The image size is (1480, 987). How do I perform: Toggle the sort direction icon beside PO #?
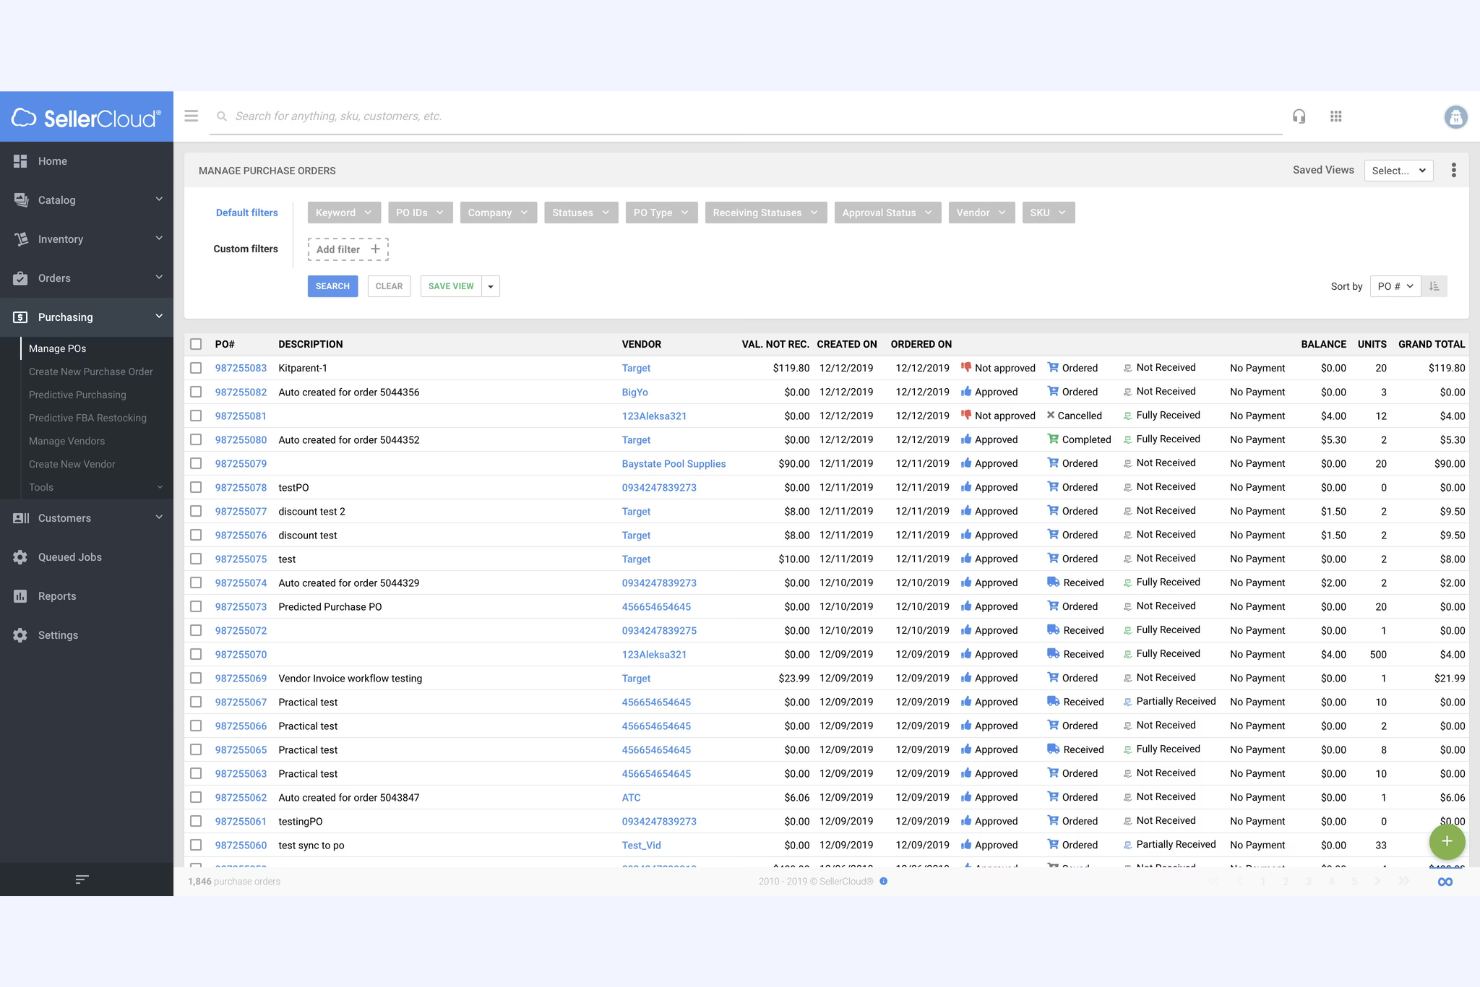(1434, 286)
